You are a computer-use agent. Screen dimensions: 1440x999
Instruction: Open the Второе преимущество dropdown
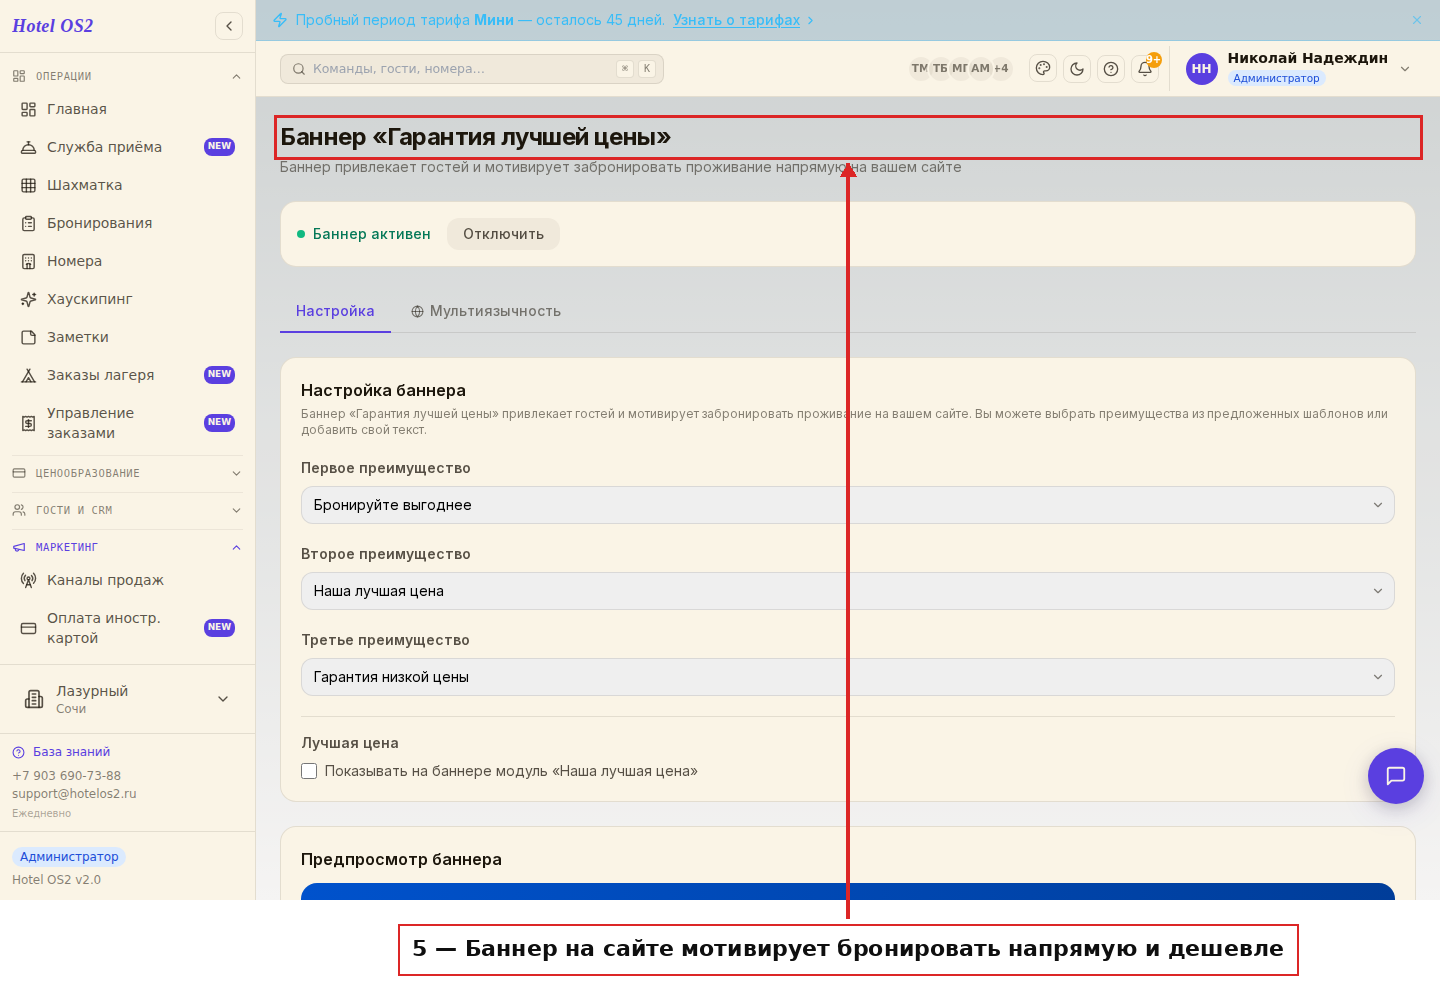(848, 591)
